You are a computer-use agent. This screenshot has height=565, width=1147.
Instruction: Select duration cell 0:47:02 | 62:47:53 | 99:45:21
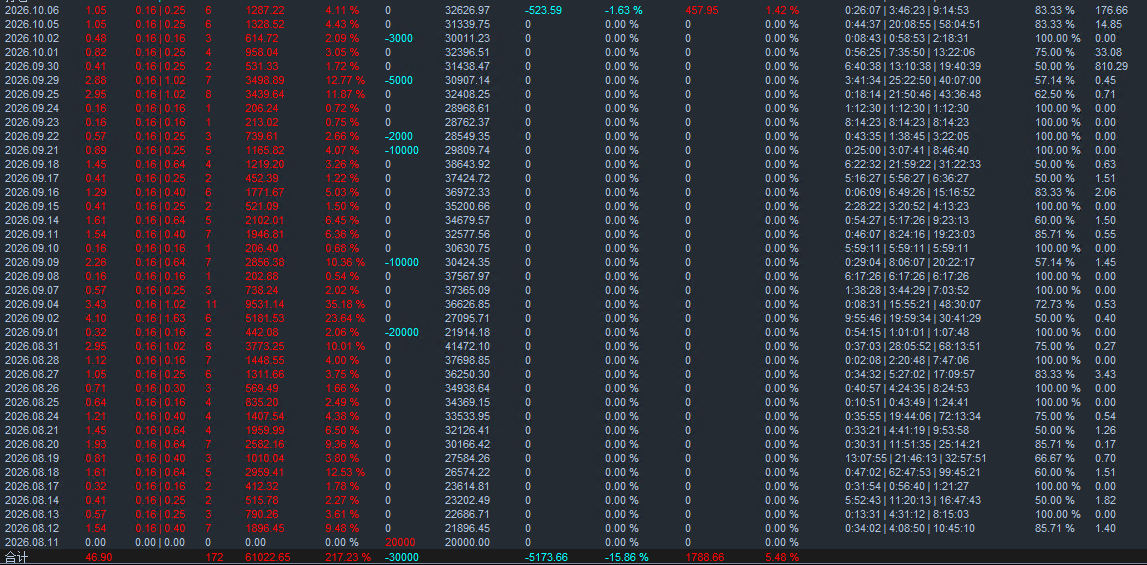point(912,472)
